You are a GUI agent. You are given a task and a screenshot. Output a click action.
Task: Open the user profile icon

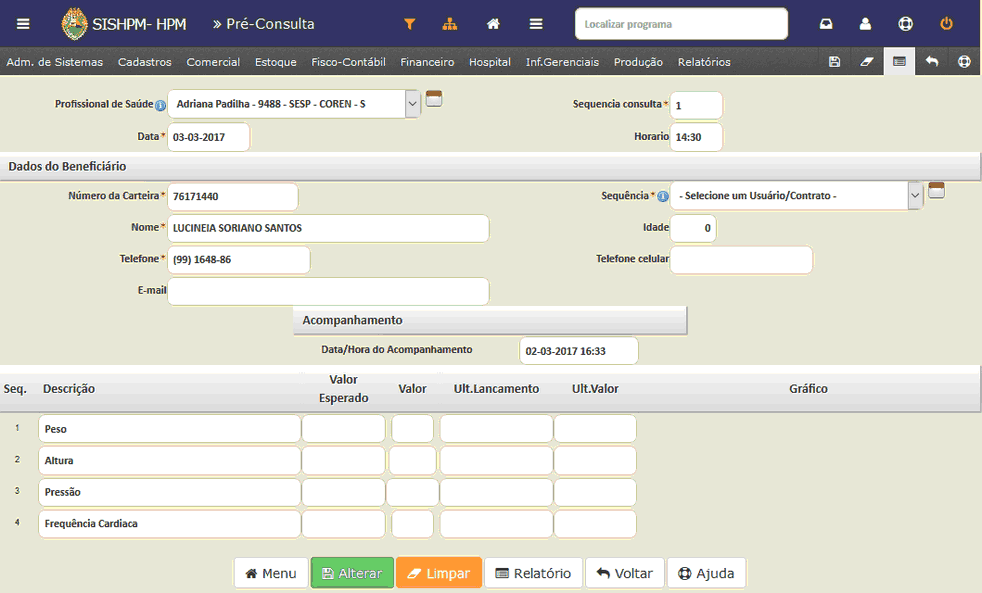click(x=866, y=24)
